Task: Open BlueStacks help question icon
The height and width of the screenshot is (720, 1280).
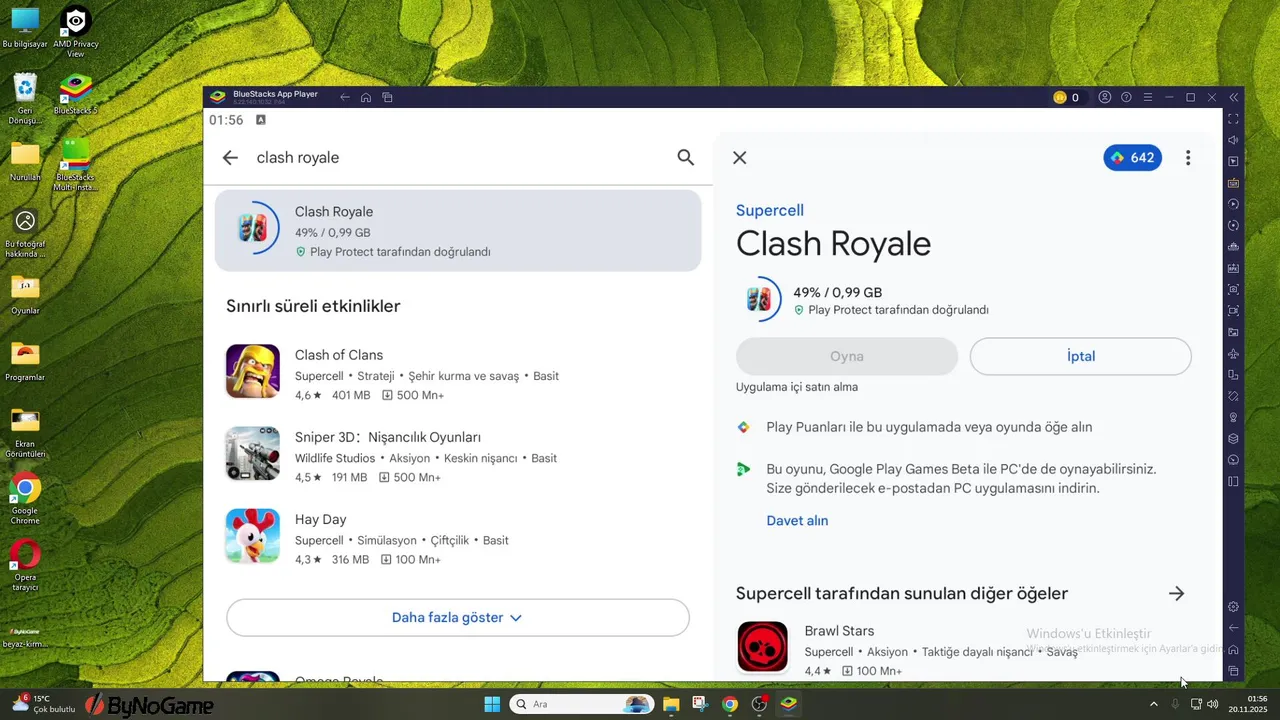Action: (x=1126, y=97)
